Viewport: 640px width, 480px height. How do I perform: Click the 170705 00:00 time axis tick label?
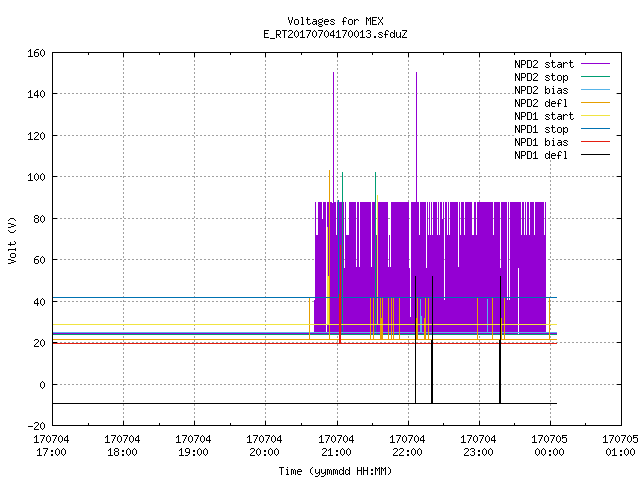(x=549, y=446)
